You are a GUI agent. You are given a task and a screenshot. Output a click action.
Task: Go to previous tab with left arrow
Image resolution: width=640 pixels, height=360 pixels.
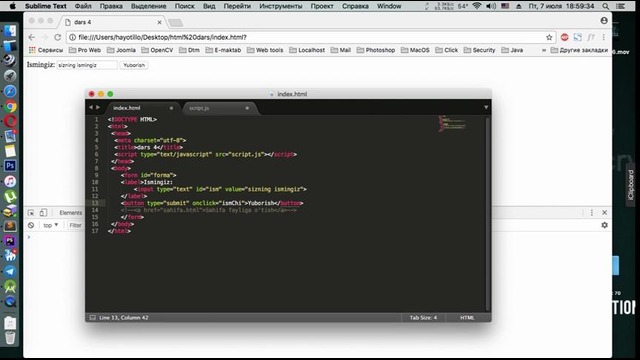click(x=91, y=107)
